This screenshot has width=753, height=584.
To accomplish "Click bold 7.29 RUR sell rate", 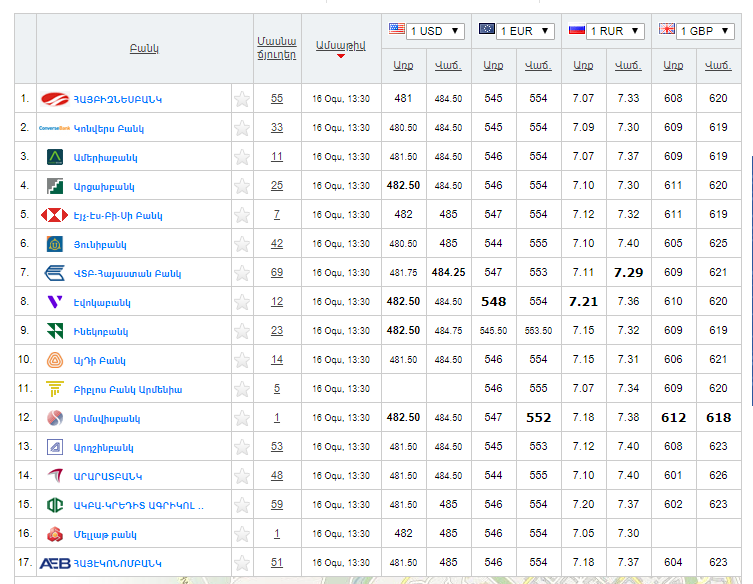I will coord(628,273).
